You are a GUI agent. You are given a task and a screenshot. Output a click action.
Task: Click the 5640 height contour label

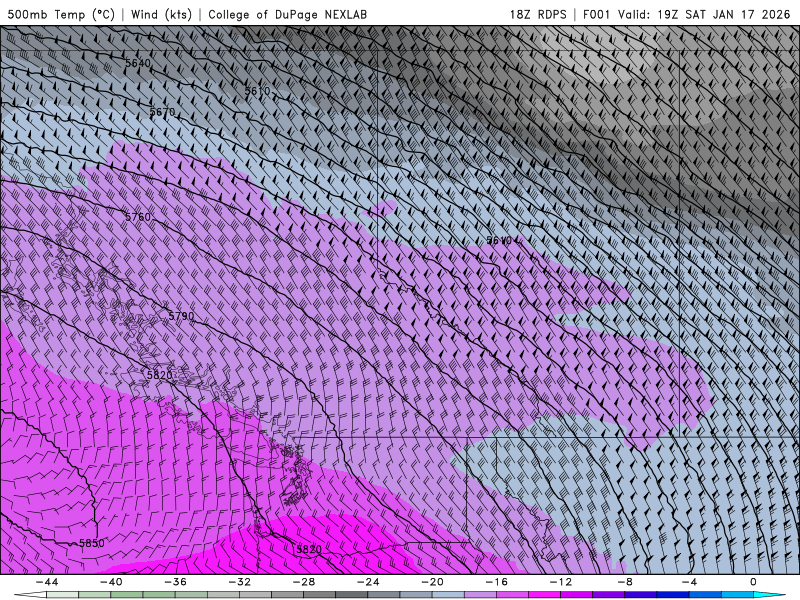pos(138,63)
